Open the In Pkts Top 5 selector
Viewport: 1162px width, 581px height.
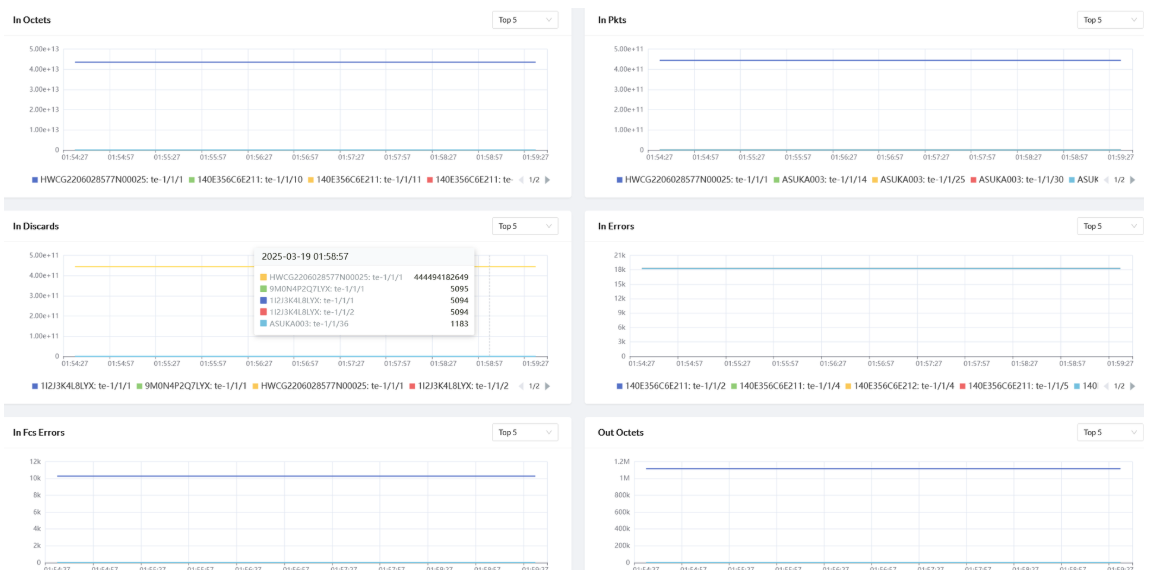[x=1110, y=20]
